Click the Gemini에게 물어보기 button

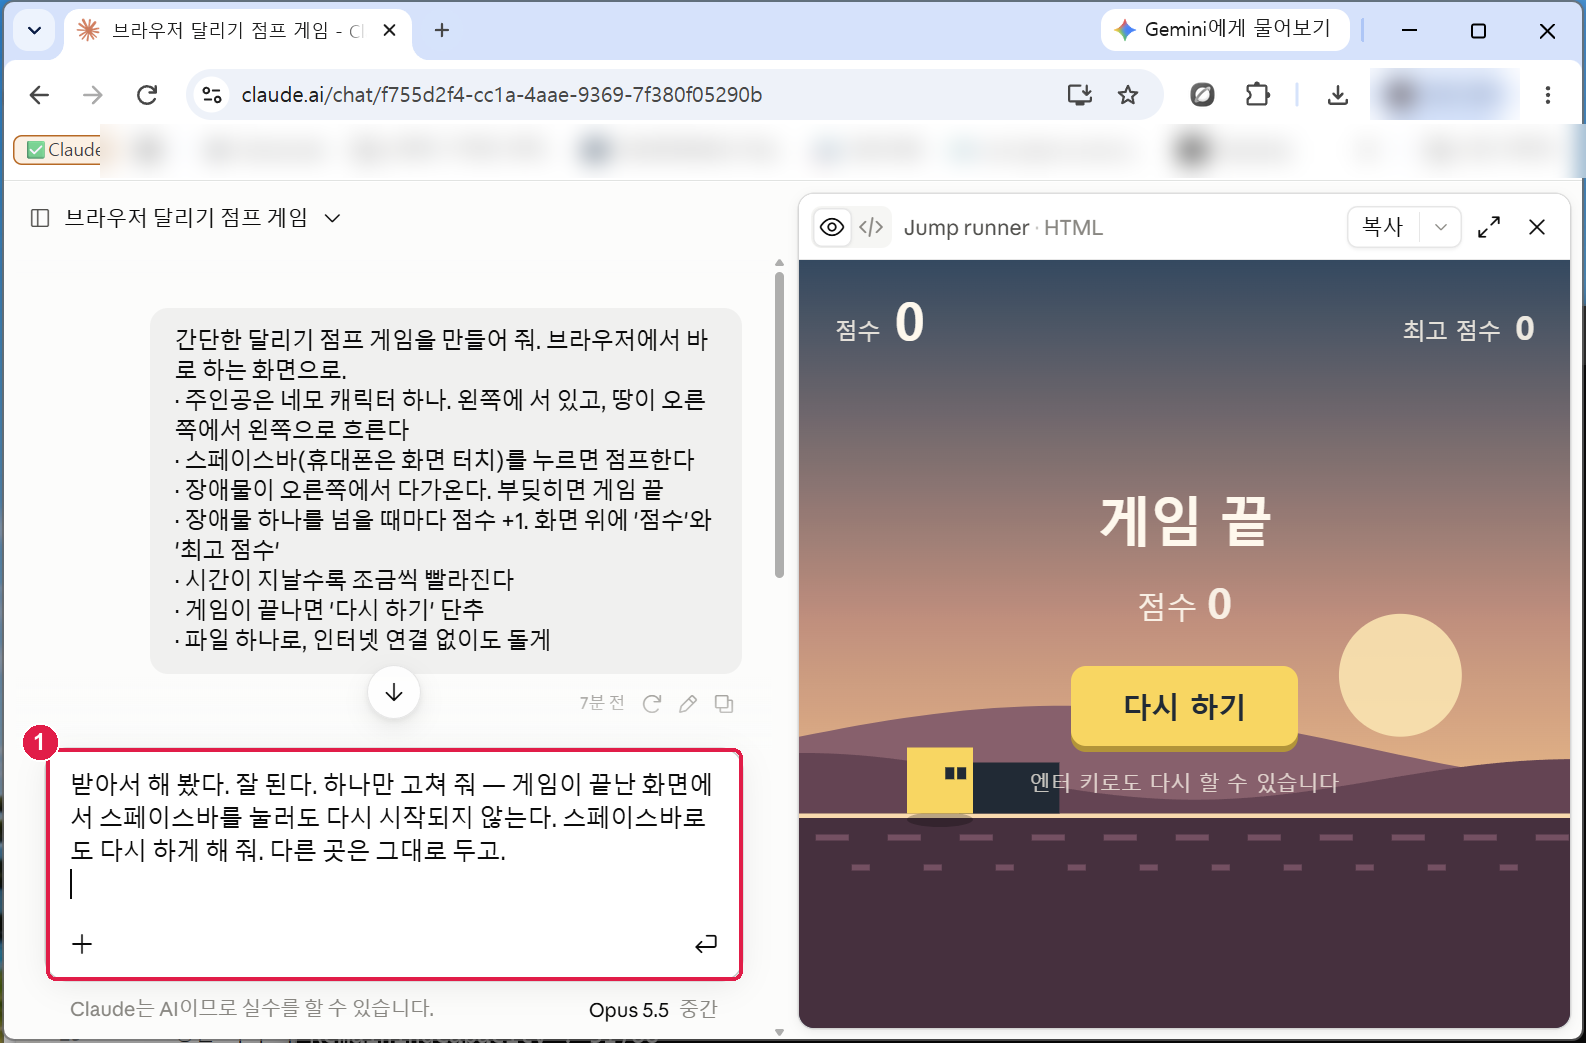[x=1225, y=29]
